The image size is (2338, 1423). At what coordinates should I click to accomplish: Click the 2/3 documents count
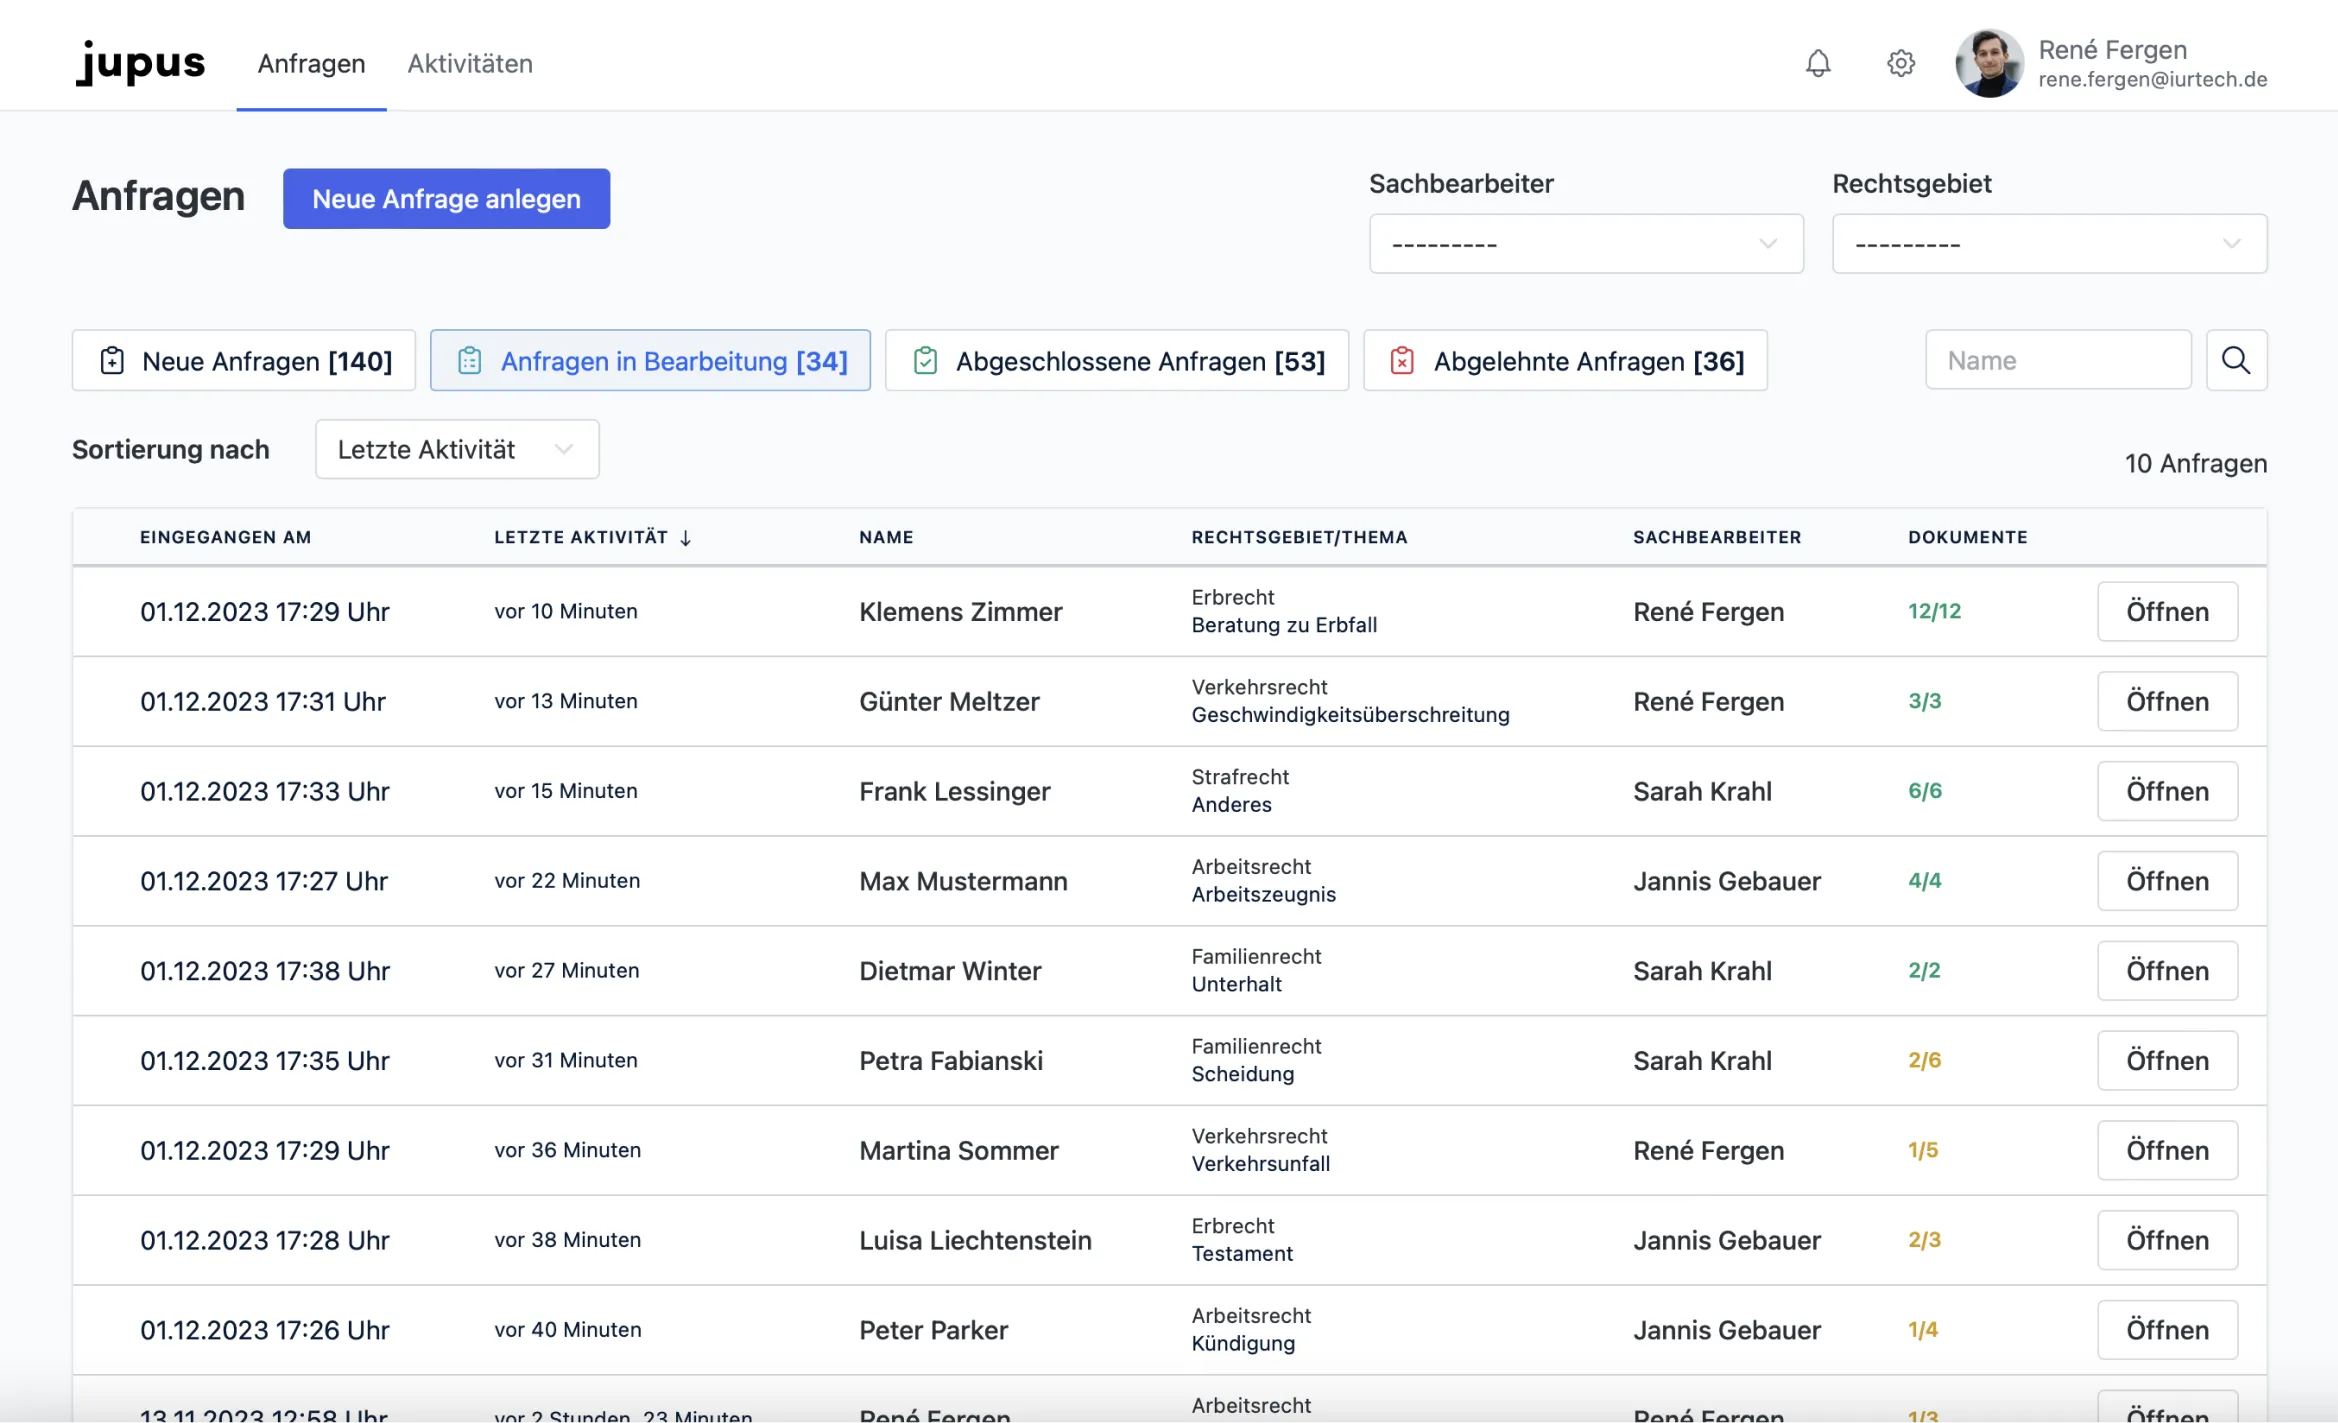[1924, 1241]
